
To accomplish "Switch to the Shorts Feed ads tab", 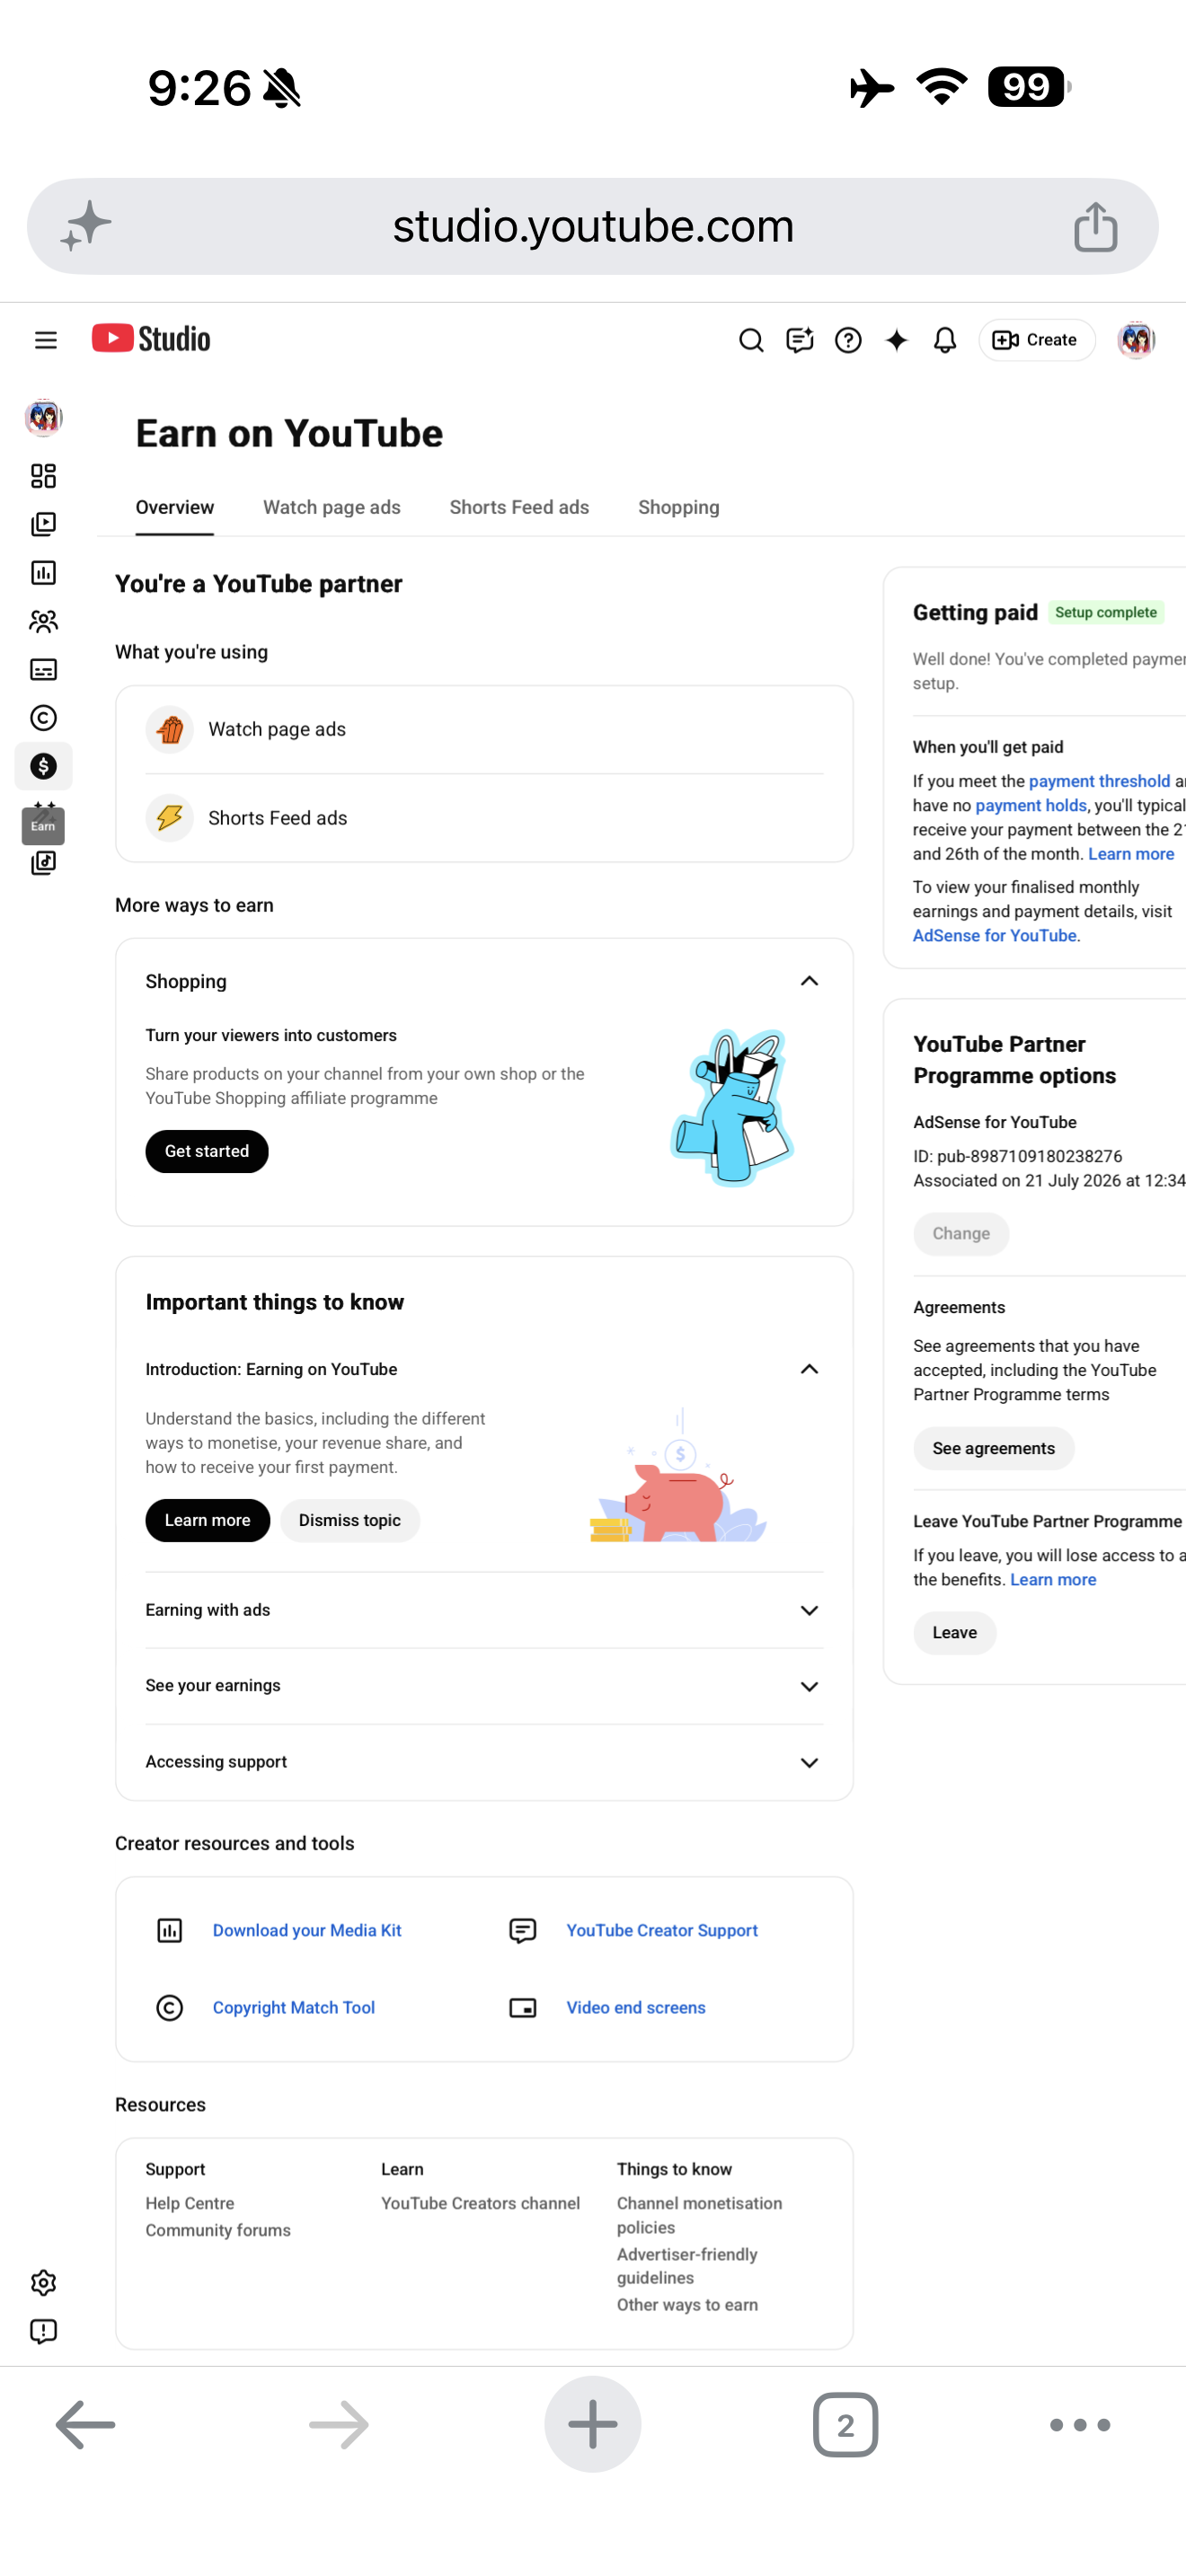I will [519, 507].
